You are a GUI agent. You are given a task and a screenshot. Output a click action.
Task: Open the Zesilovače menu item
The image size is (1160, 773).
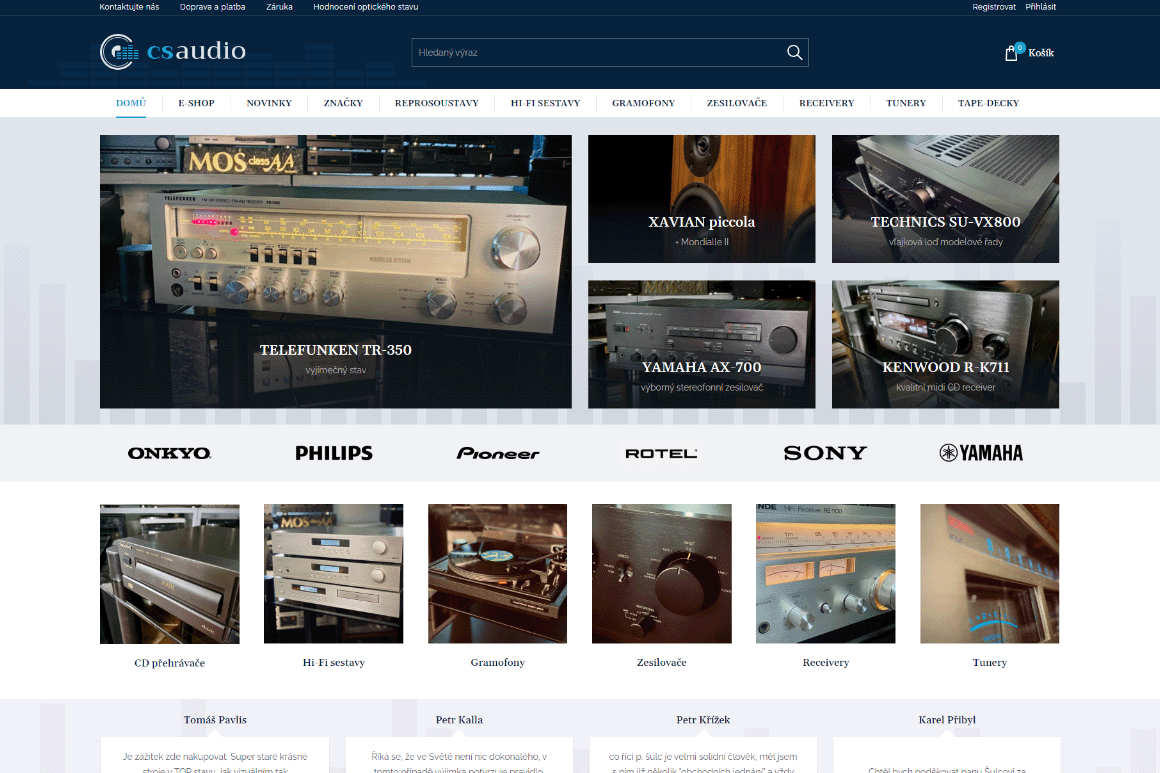point(737,103)
